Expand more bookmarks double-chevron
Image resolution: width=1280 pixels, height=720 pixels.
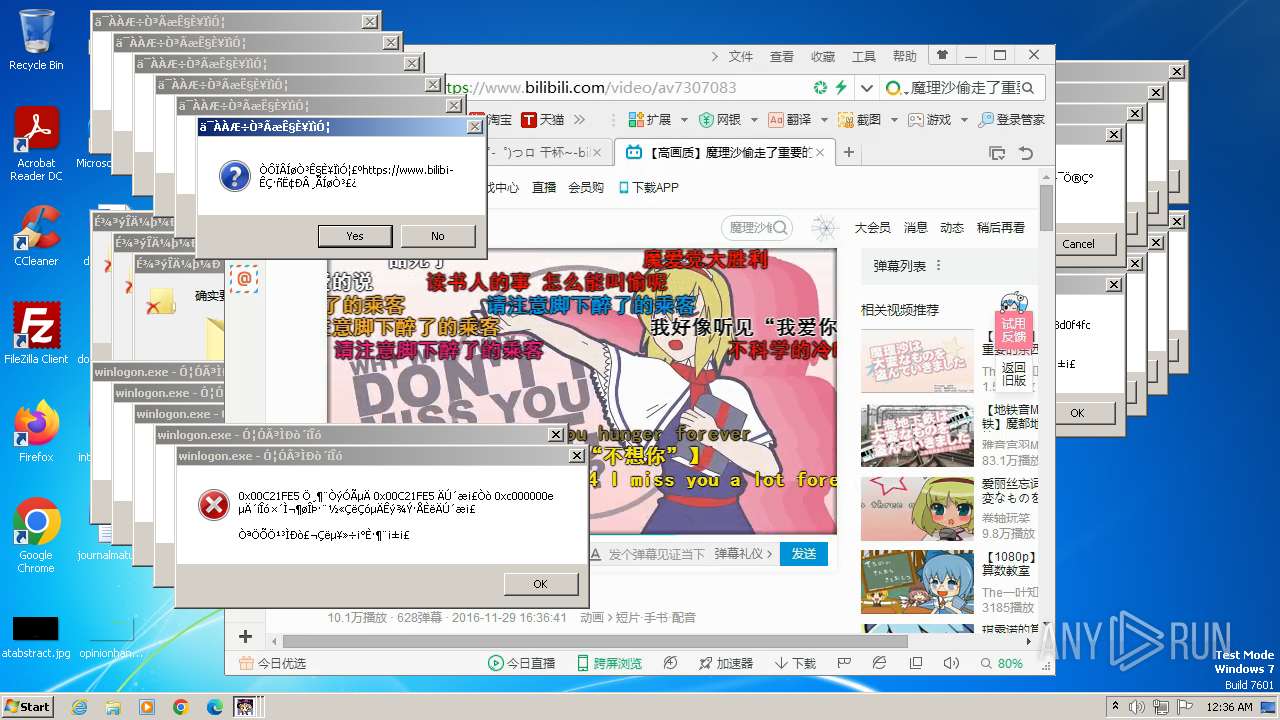(x=579, y=120)
